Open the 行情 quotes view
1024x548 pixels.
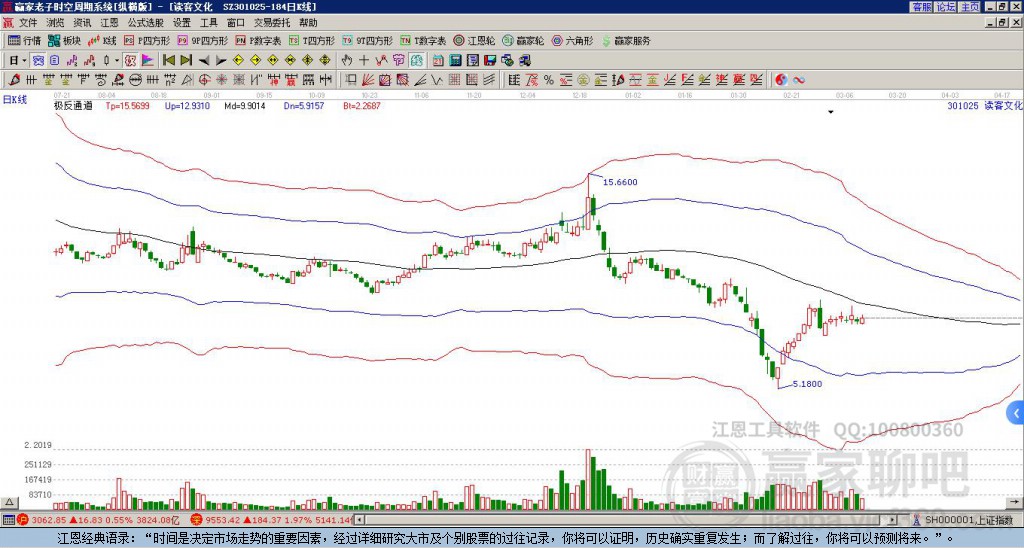25,40
